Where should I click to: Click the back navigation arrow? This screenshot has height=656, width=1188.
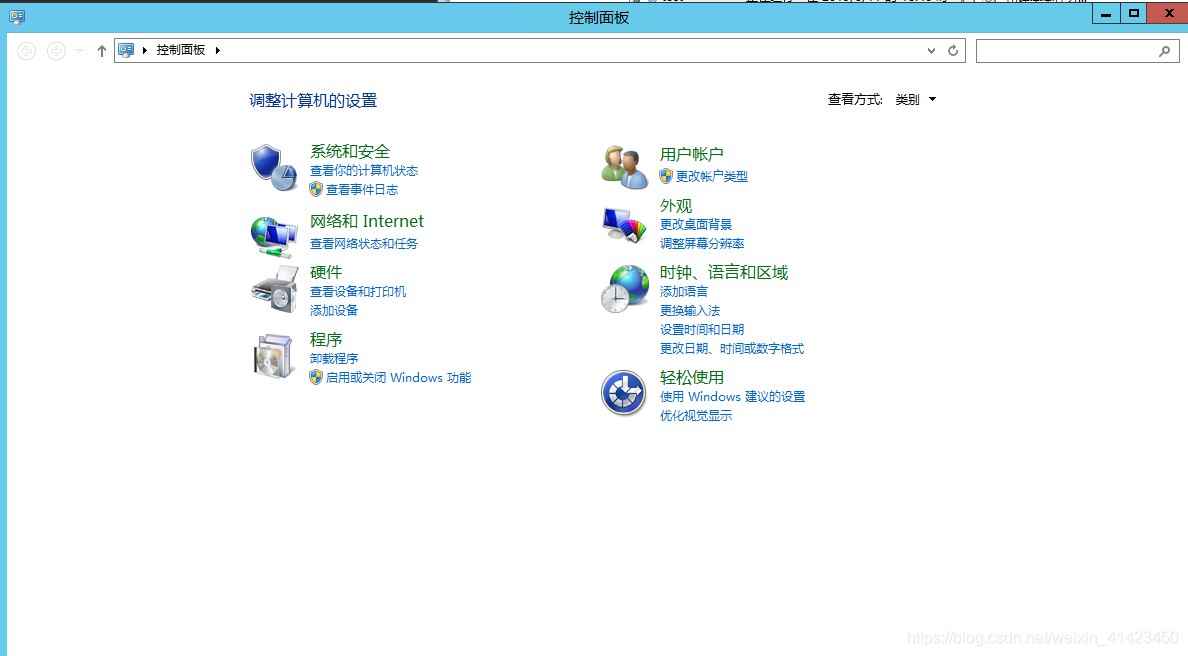tap(27, 51)
